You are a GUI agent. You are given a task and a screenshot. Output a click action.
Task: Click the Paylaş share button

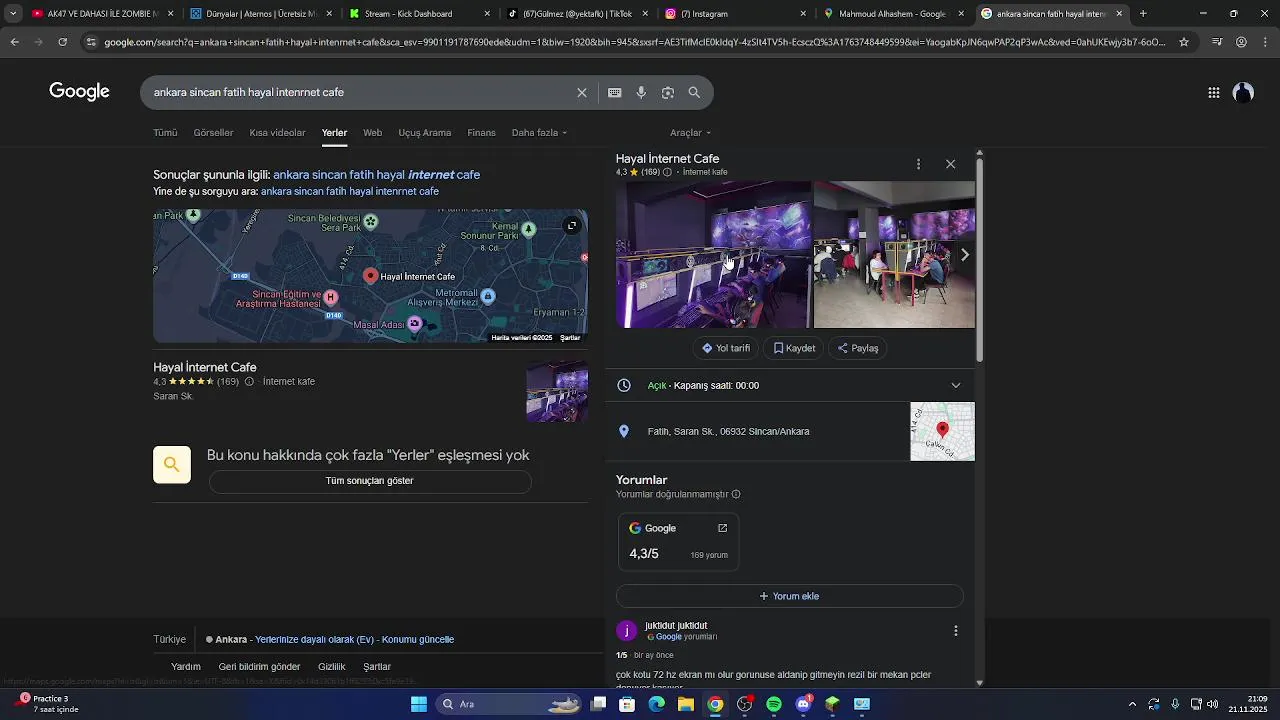(x=858, y=348)
